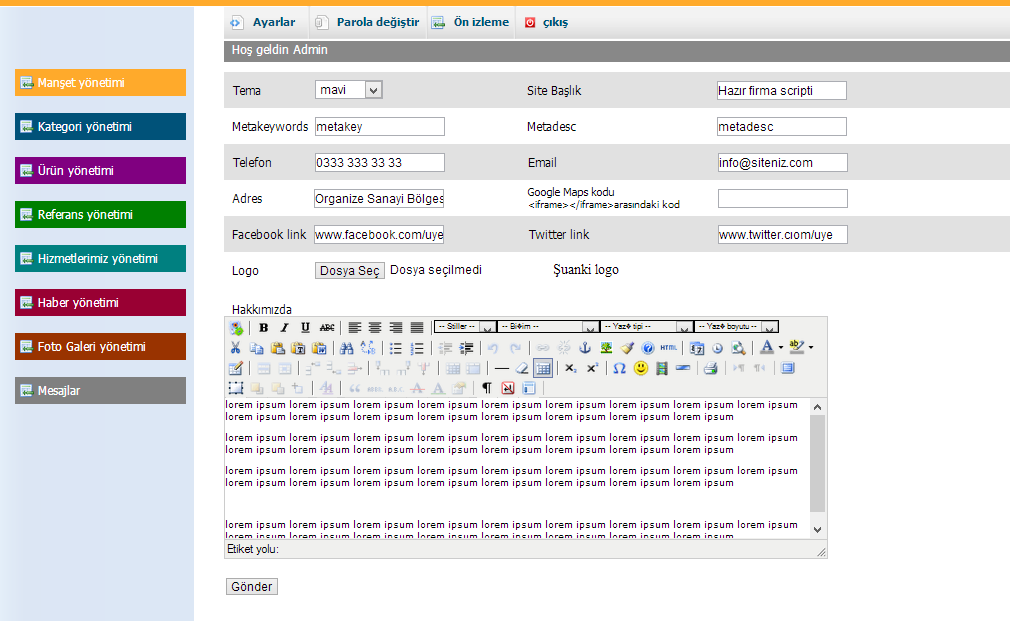This screenshot has width=1010, height=621.
Task: Open the Tema dropdown showing mavi
Action: coord(349,90)
